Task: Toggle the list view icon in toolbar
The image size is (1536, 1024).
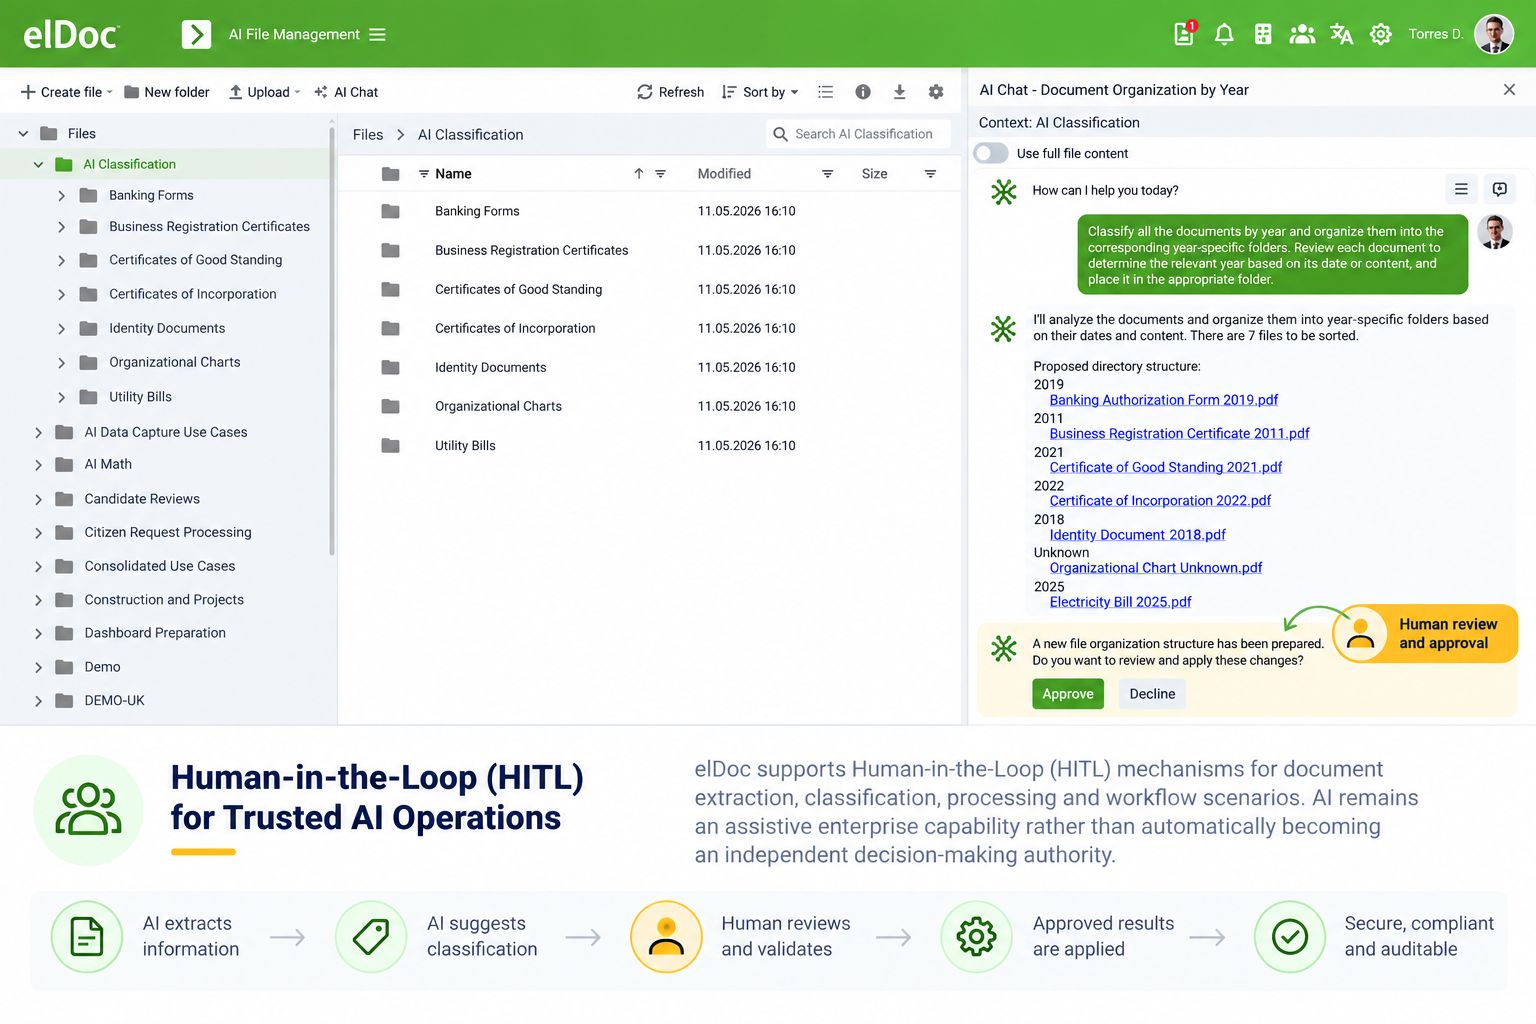Action: click(825, 92)
